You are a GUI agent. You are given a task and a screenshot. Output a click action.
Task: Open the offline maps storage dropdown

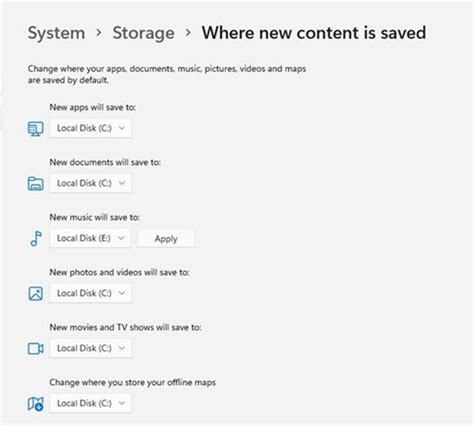point(91,403)
